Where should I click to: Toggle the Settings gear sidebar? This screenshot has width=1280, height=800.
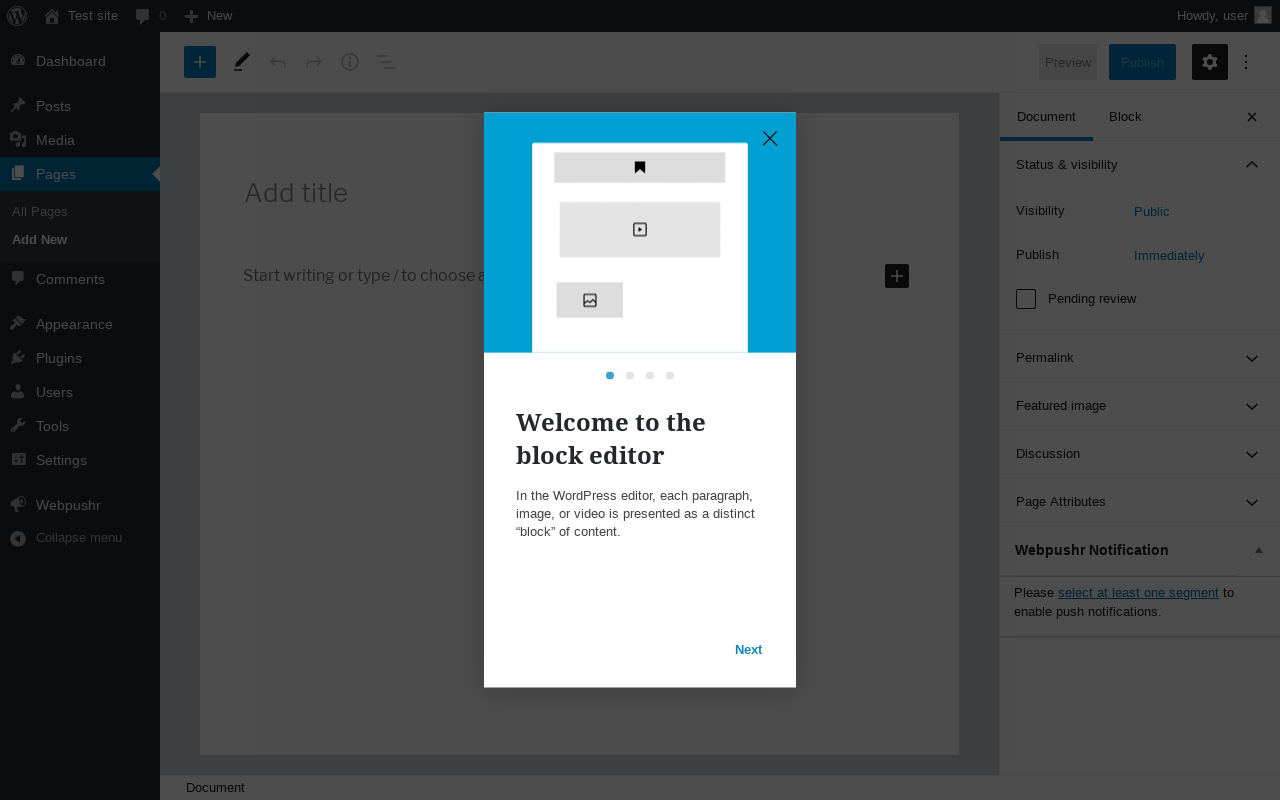tap(1210, 62)
